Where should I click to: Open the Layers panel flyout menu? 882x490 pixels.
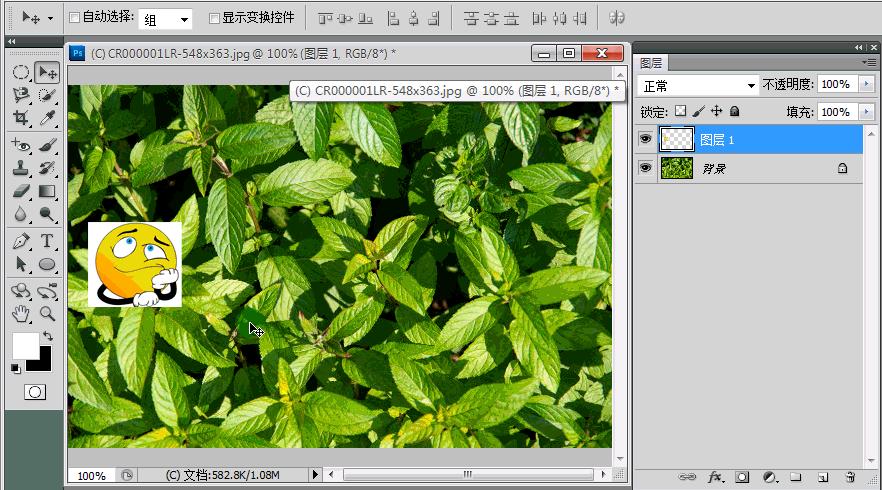point(868,63)
